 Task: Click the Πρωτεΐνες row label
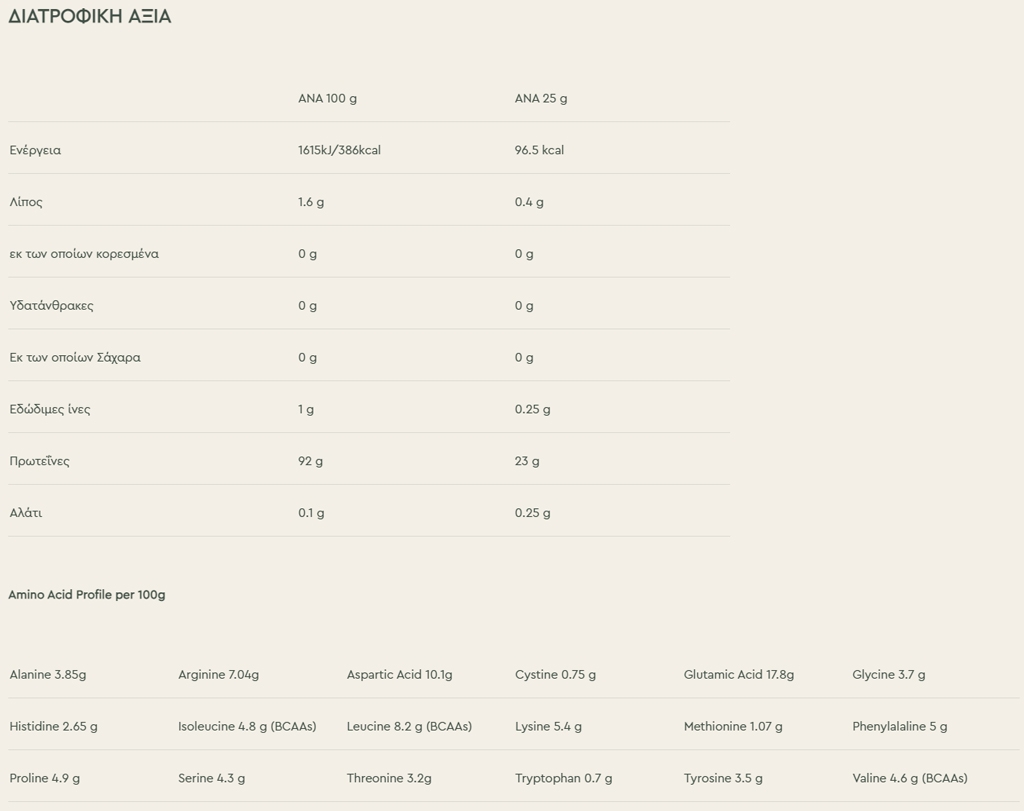40,461
